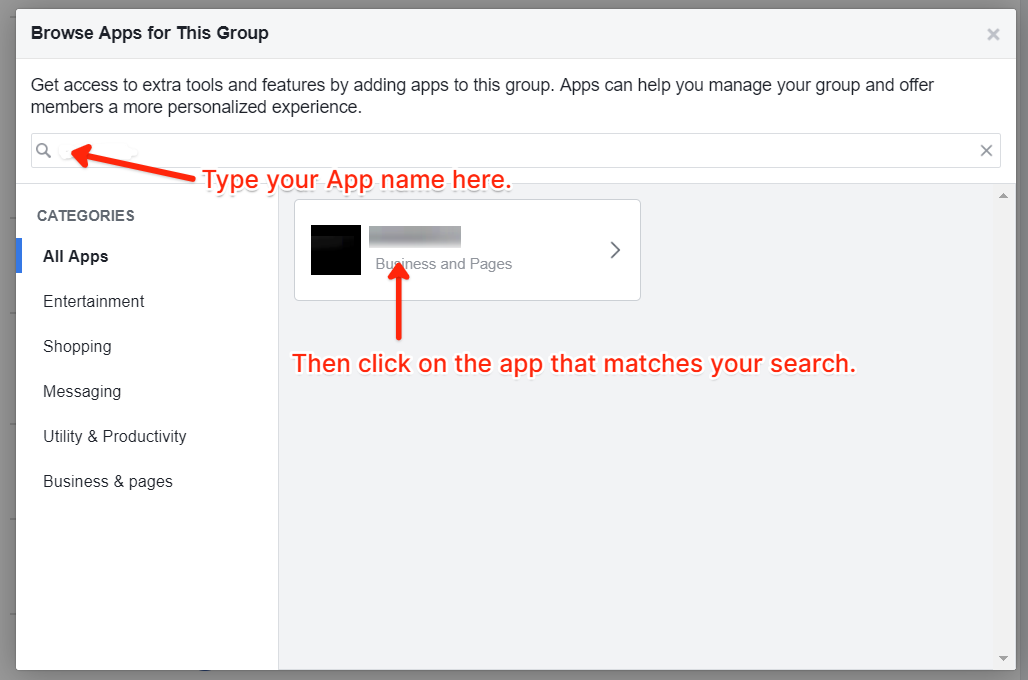Open Business & pages category
Image resolution: width=1028 pixels, height=680 pixels.
click(108, 481)
